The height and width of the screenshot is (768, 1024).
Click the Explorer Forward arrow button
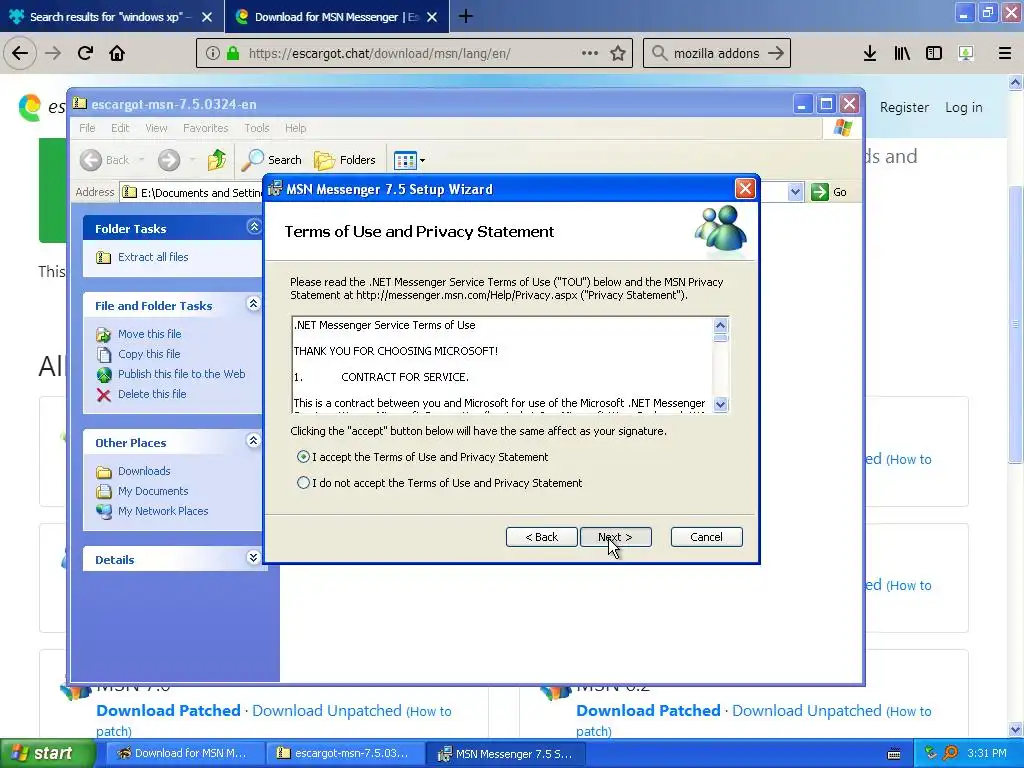(168, 160)
